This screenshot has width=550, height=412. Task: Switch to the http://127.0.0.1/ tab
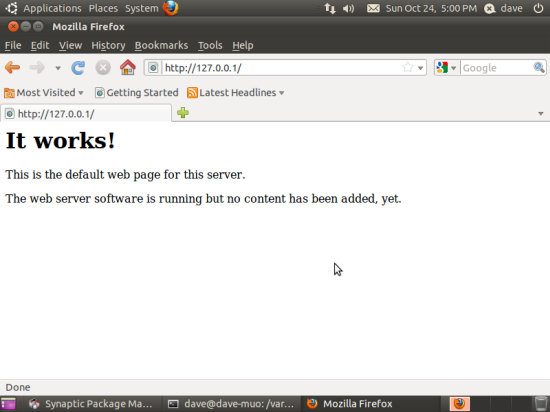pyautogui.click(x=86, y=114)
